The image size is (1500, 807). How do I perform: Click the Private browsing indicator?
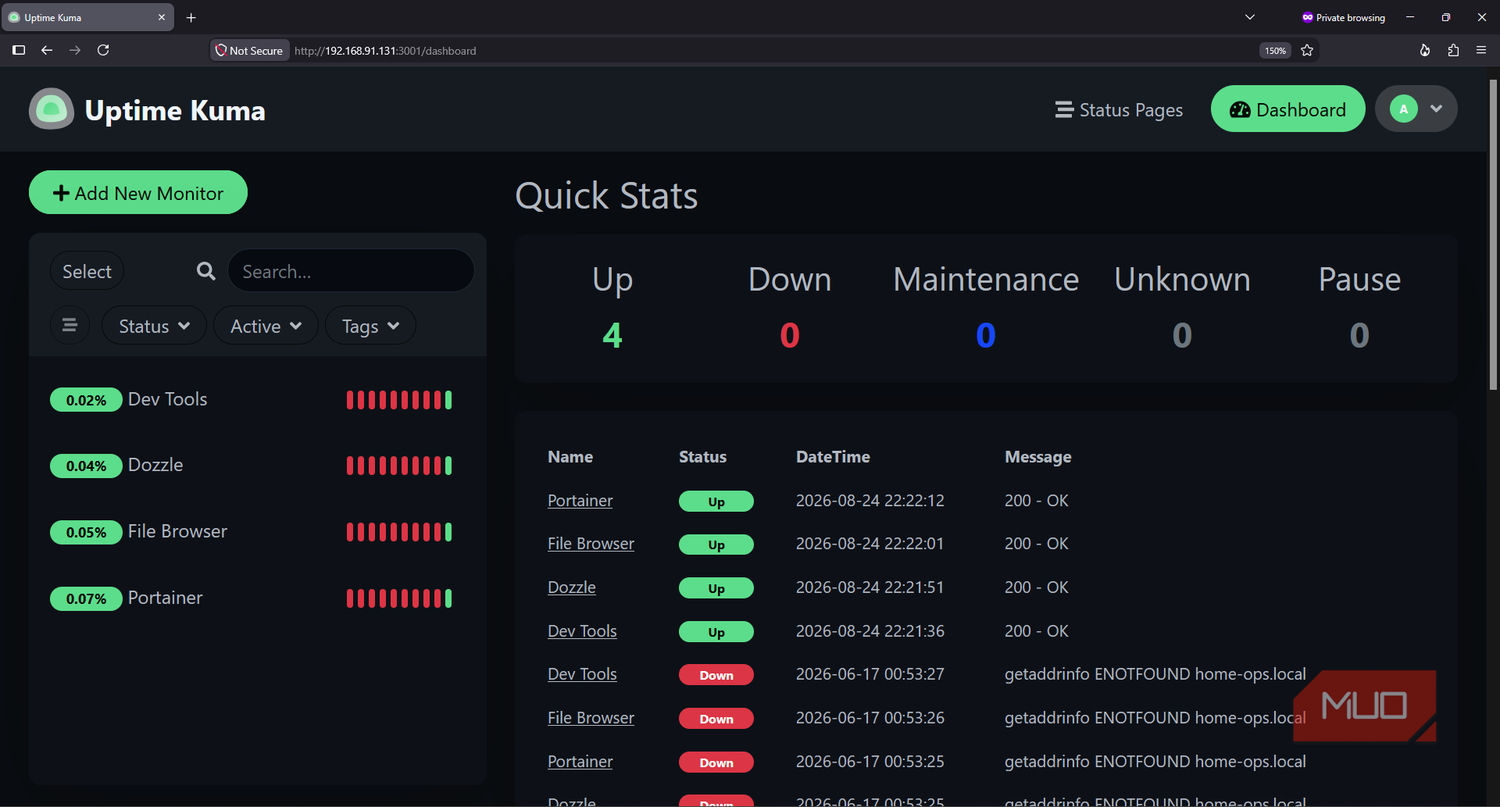[1343, 17]
